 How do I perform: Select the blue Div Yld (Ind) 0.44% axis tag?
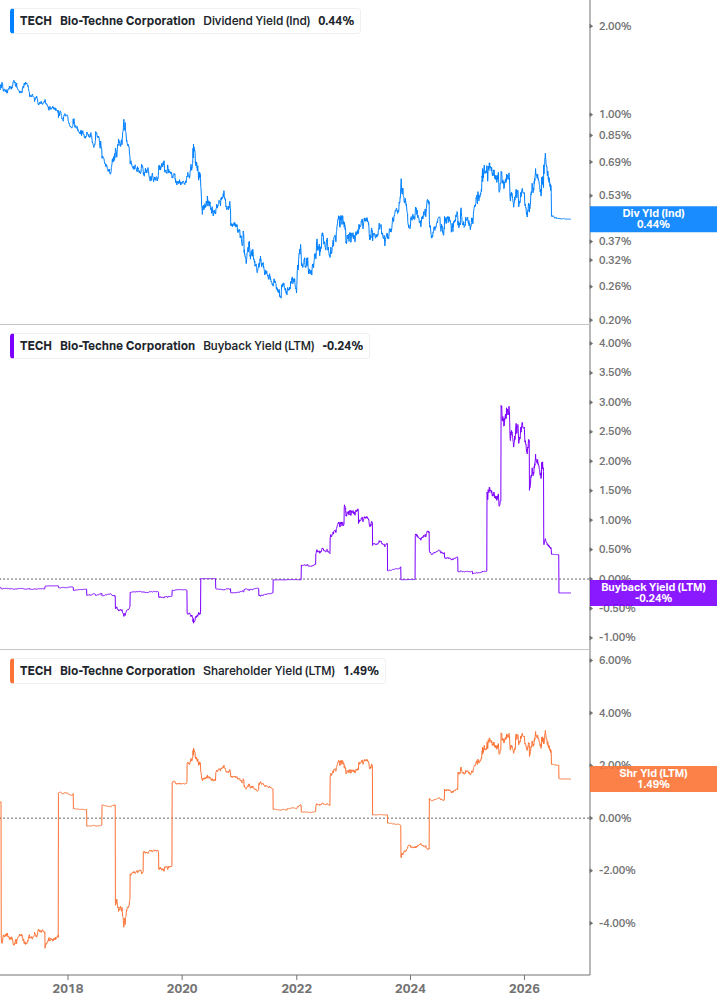click(653, 219)
